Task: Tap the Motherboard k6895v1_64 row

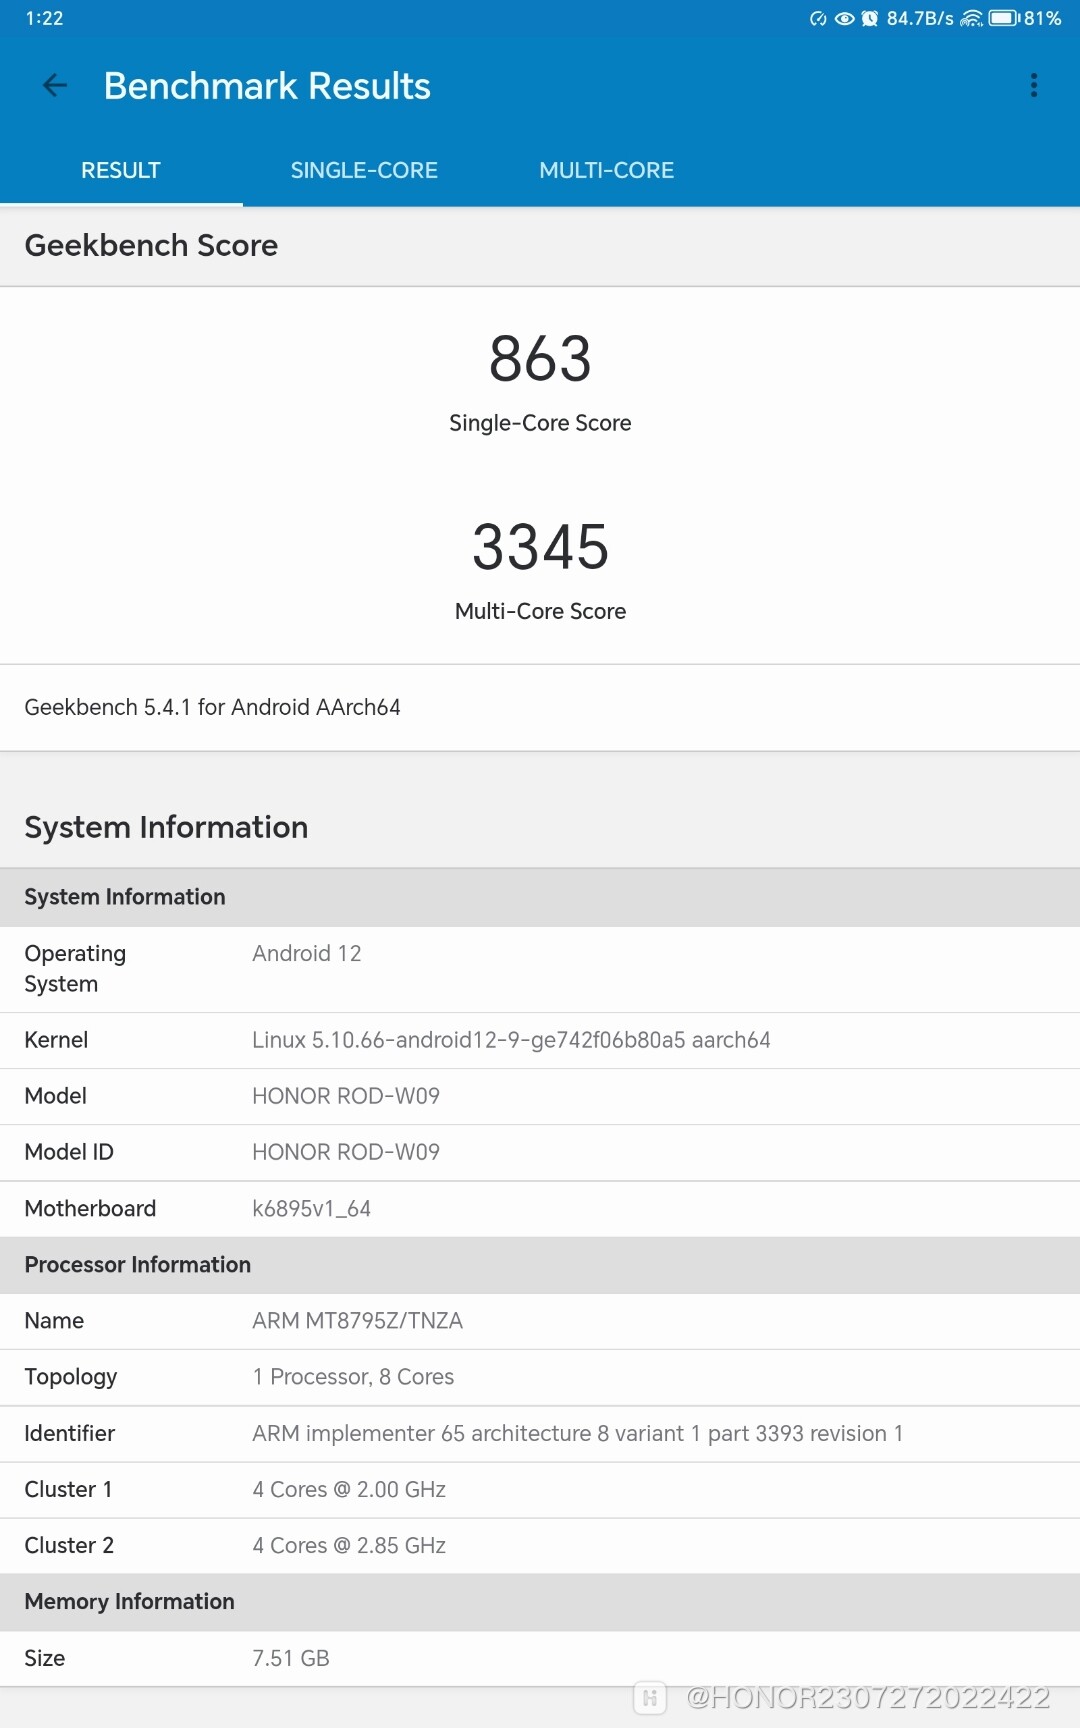Action: (540, 1208)
